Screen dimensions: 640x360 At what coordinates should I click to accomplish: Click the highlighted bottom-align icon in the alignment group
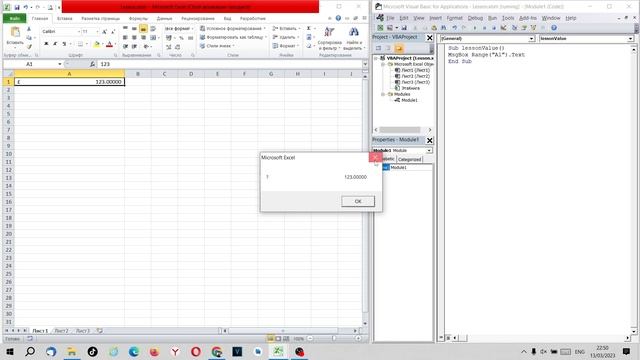coord(143,29)
